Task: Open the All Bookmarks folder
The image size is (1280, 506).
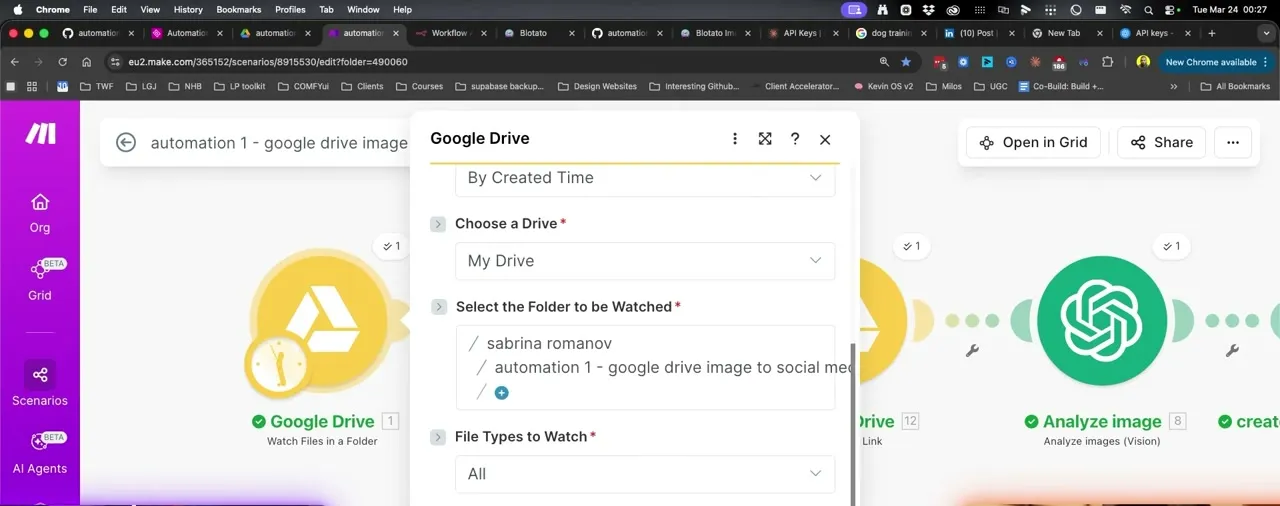Action: [x=1235, y=86]
